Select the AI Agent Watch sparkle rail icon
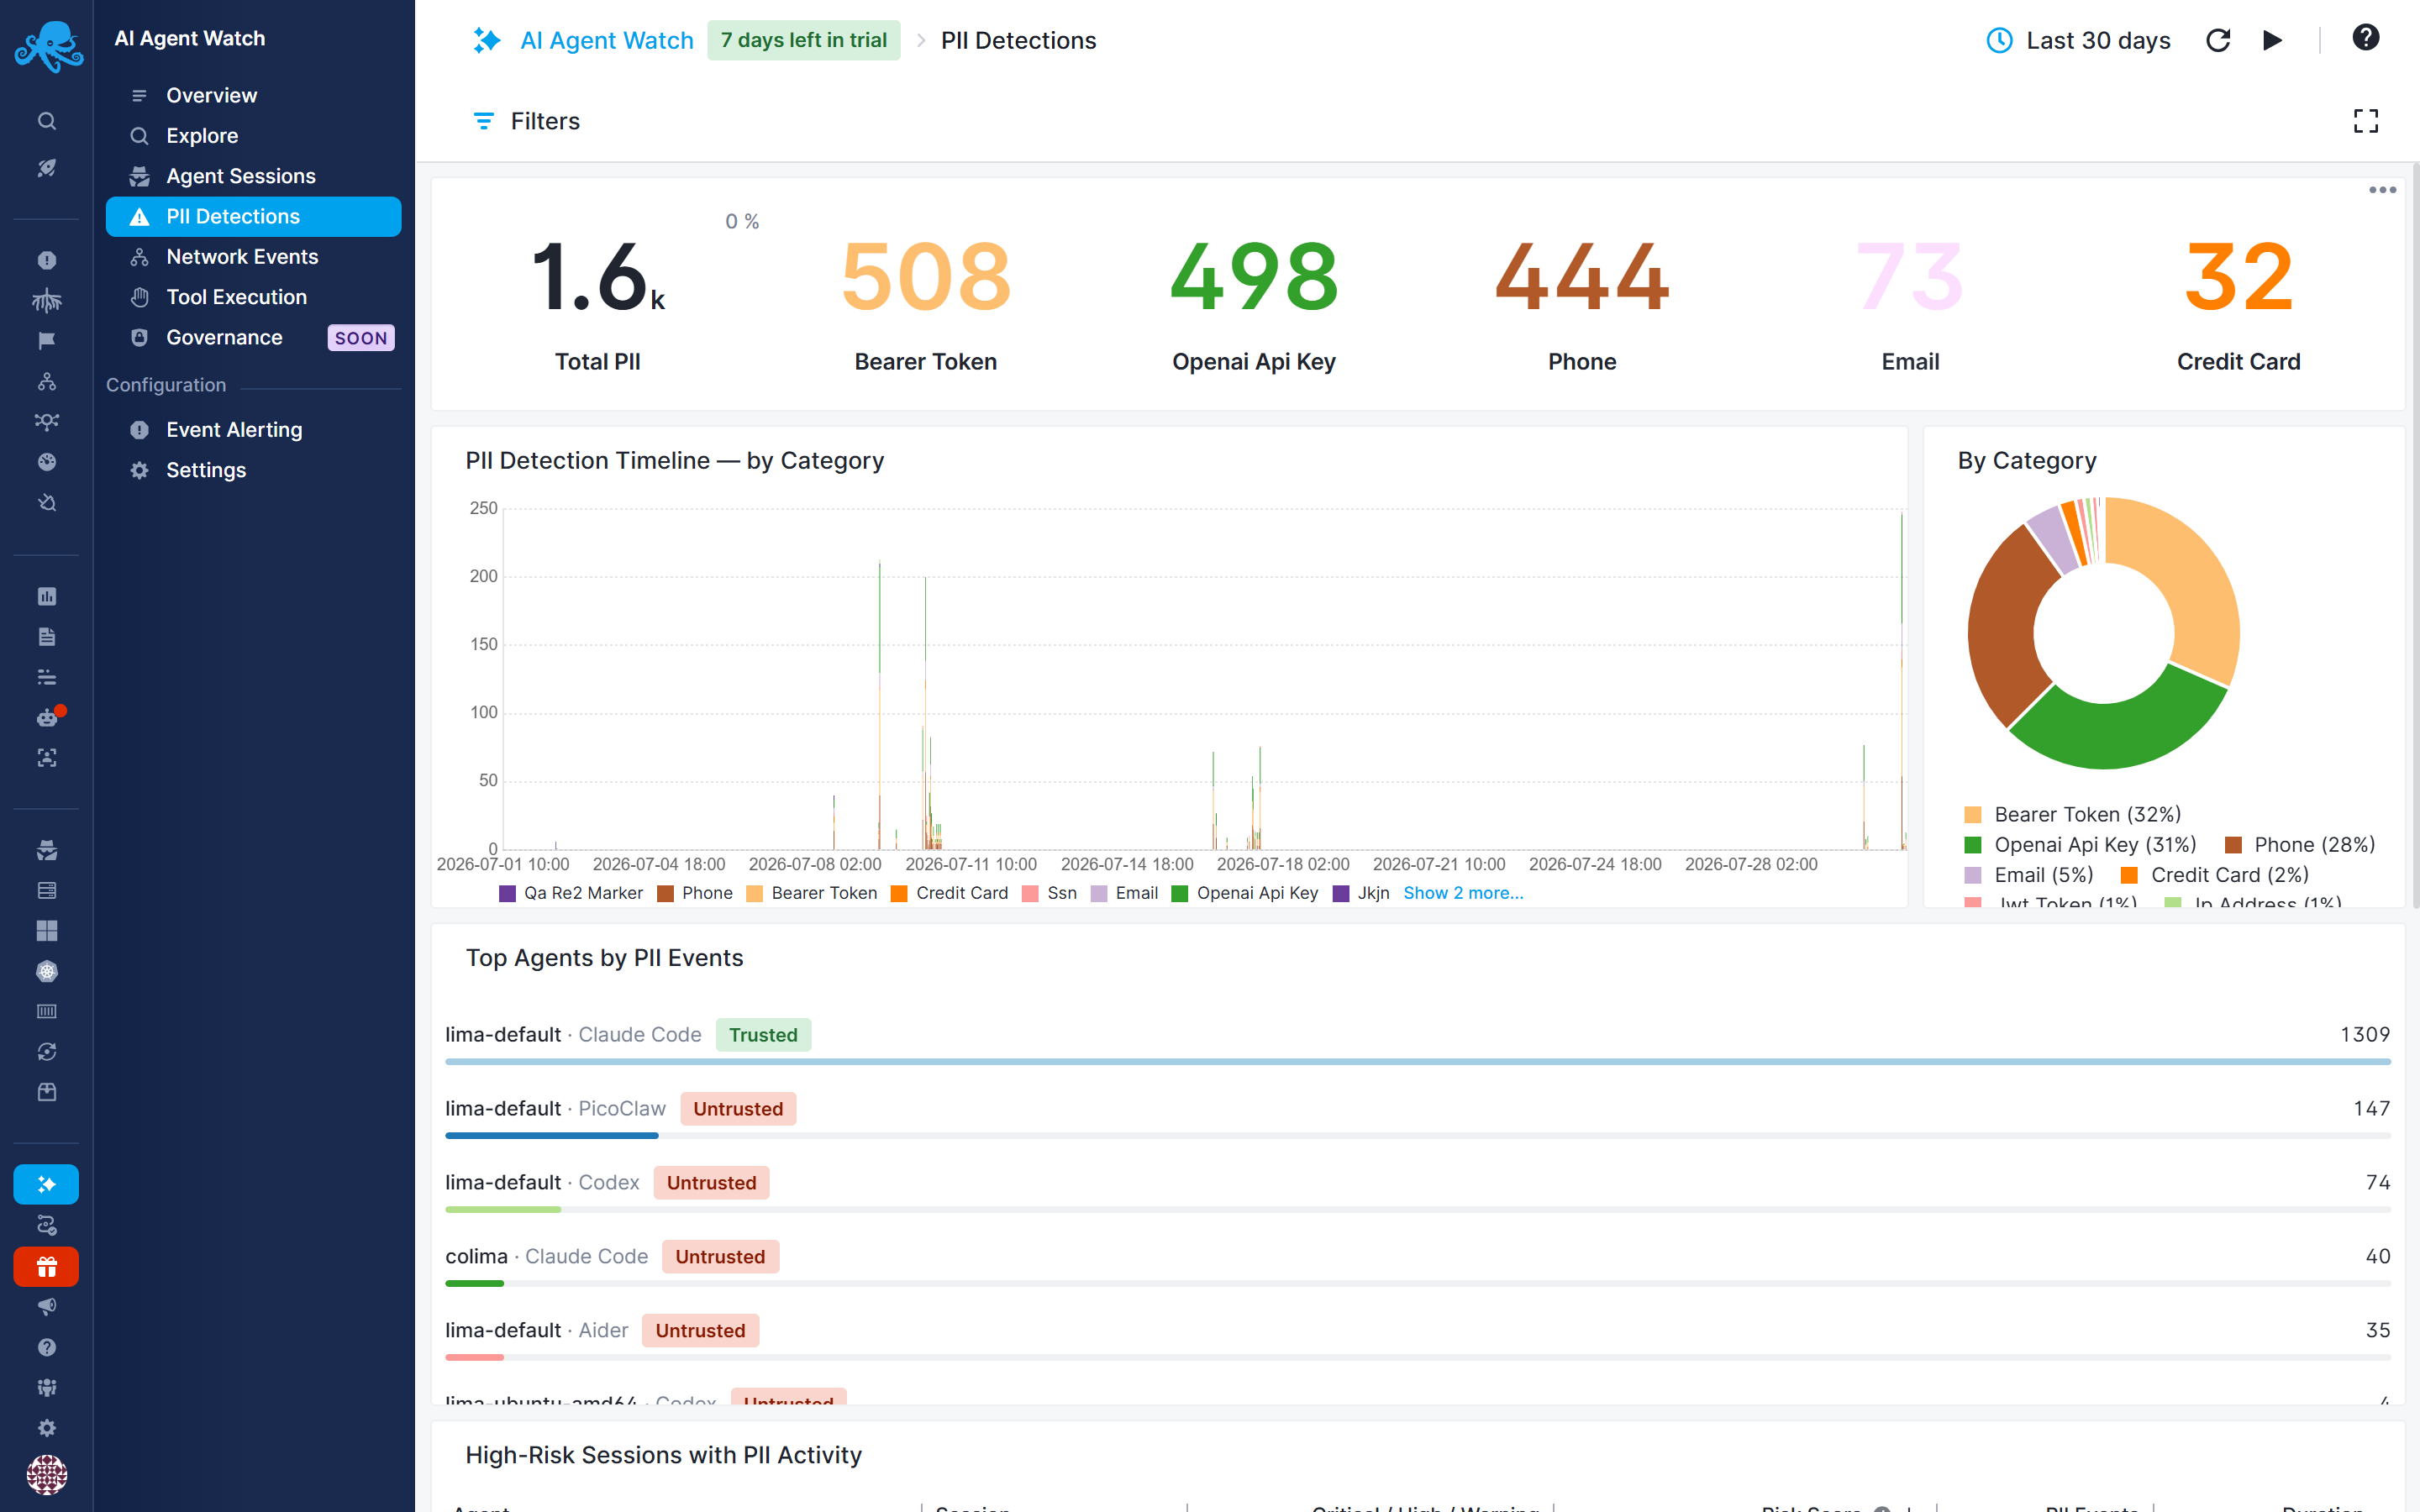The image size is (2420, 1512). (x=46, y=1184)
